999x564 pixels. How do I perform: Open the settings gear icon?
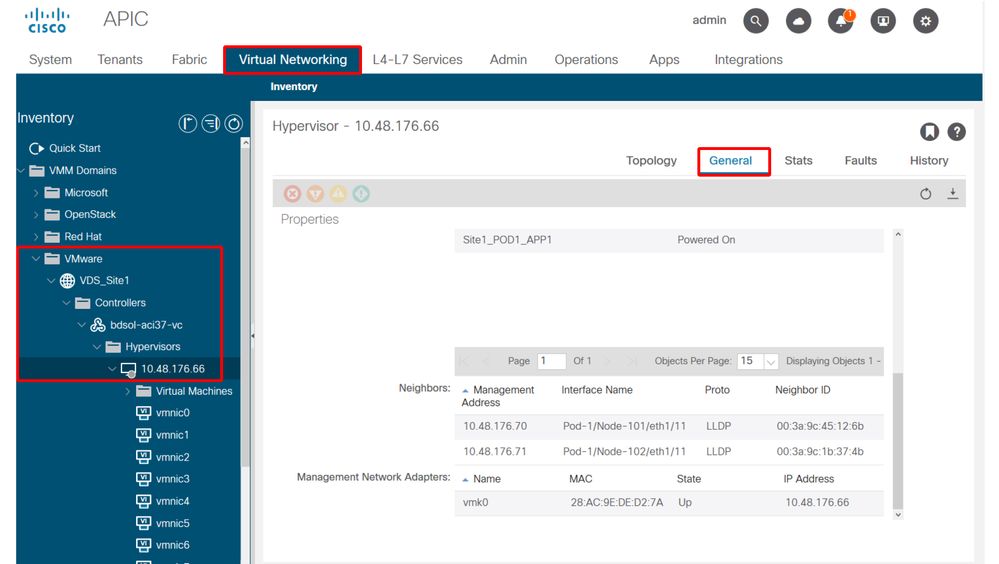point(926,21)
